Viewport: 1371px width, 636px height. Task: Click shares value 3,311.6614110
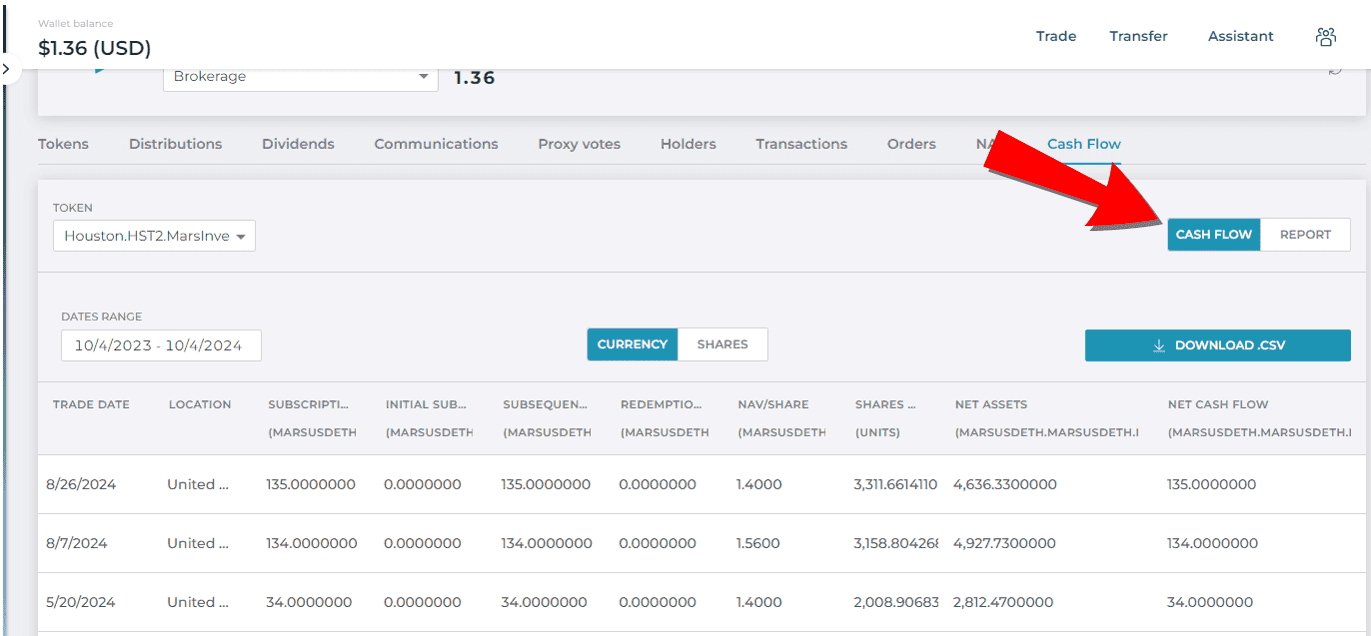point(895,484)
